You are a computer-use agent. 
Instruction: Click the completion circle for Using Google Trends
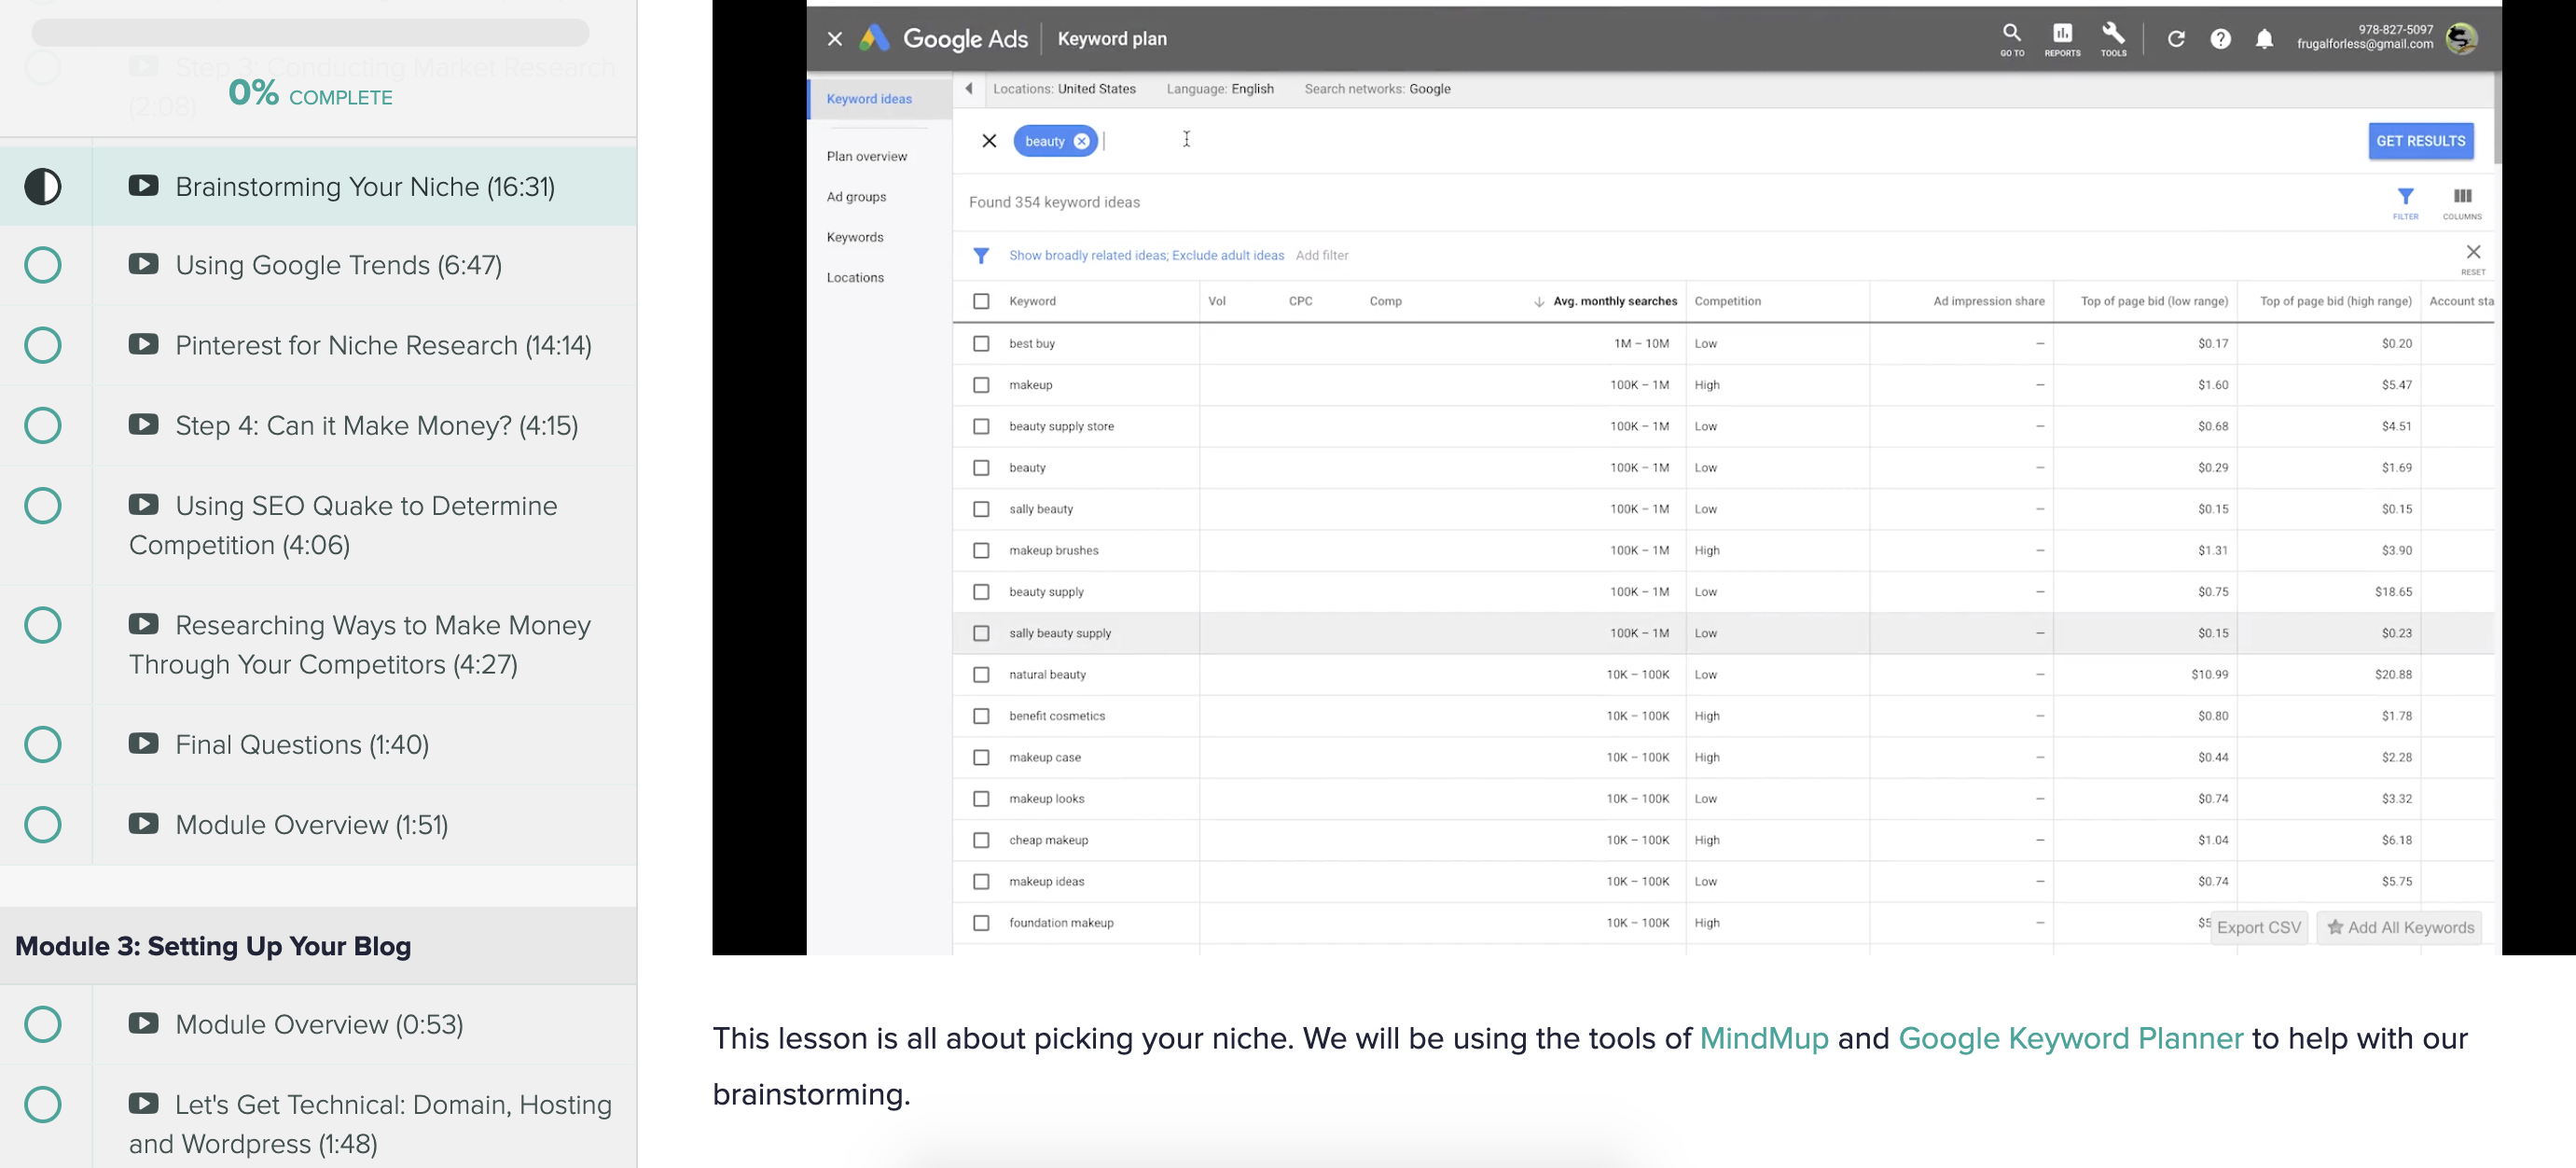click(x=43, y=265)
